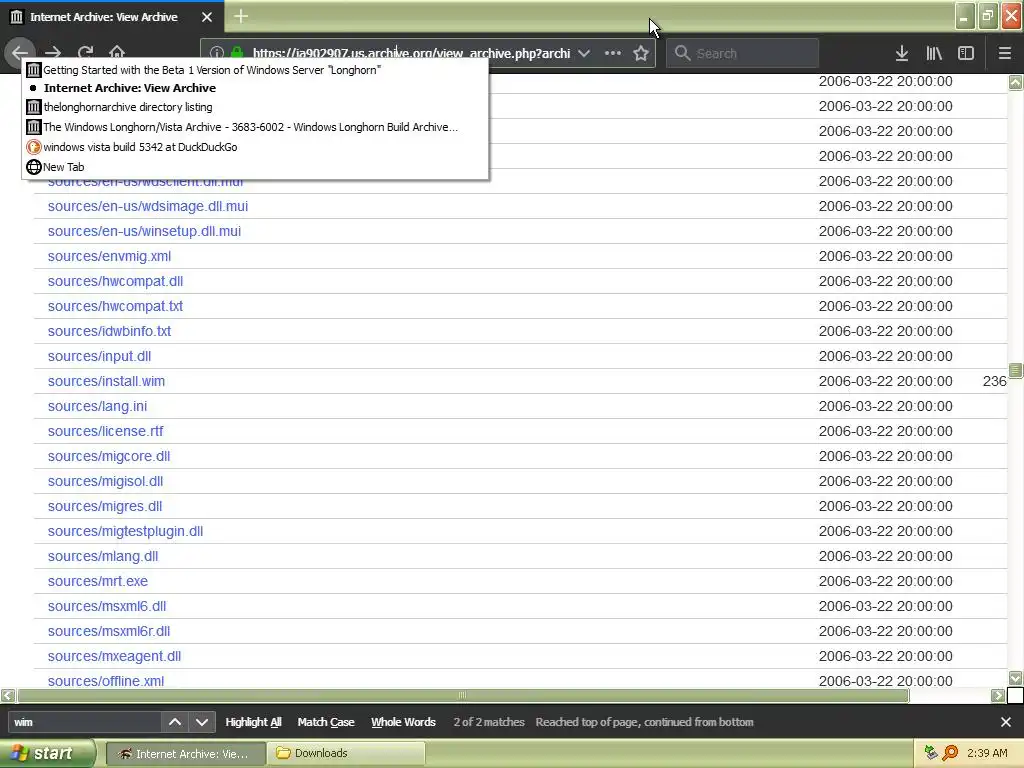This screenshot has height=768, width=1024.
Task: Toggle Match Case in find bar
Action: click(x=326, y=722)
